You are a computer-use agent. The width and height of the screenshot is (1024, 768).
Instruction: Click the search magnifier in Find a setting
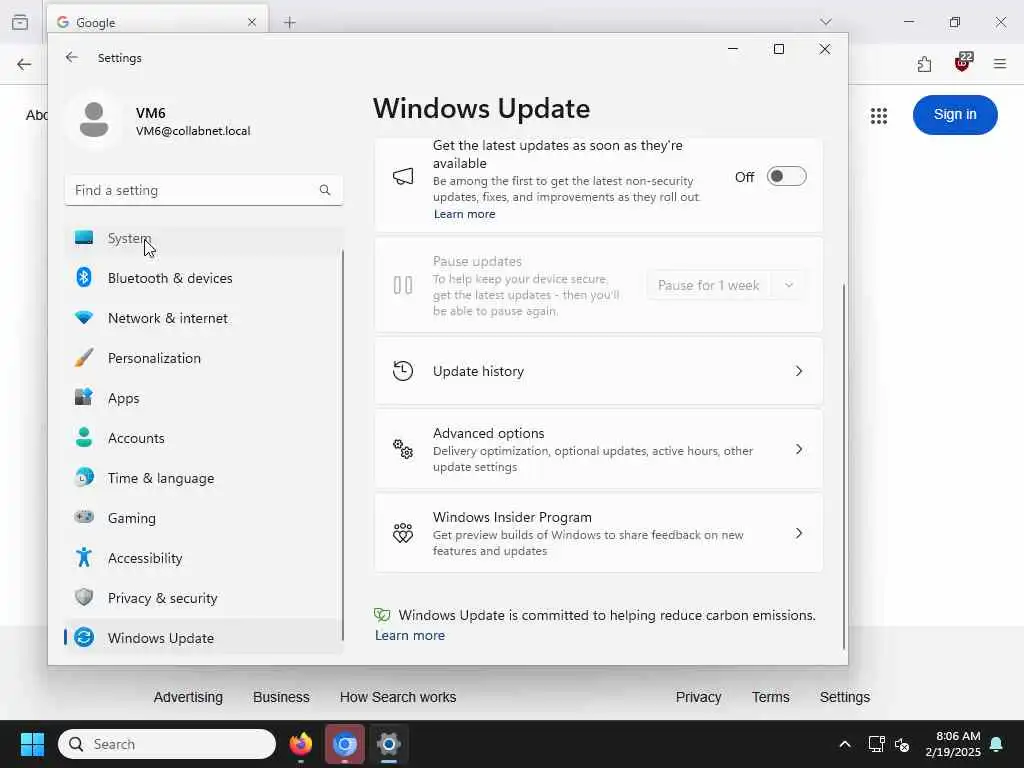coord(325,190)
